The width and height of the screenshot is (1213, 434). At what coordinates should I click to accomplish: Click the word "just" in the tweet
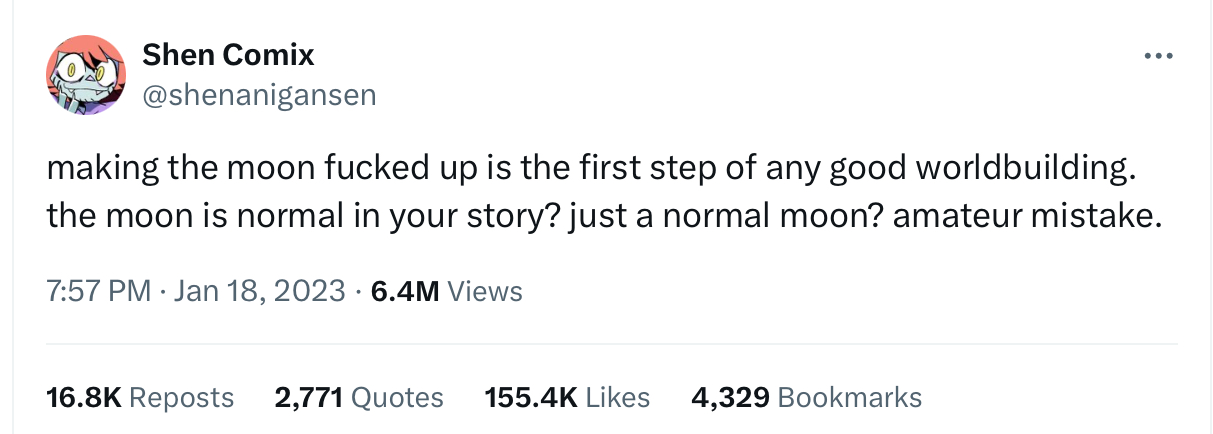coord(597,215)
